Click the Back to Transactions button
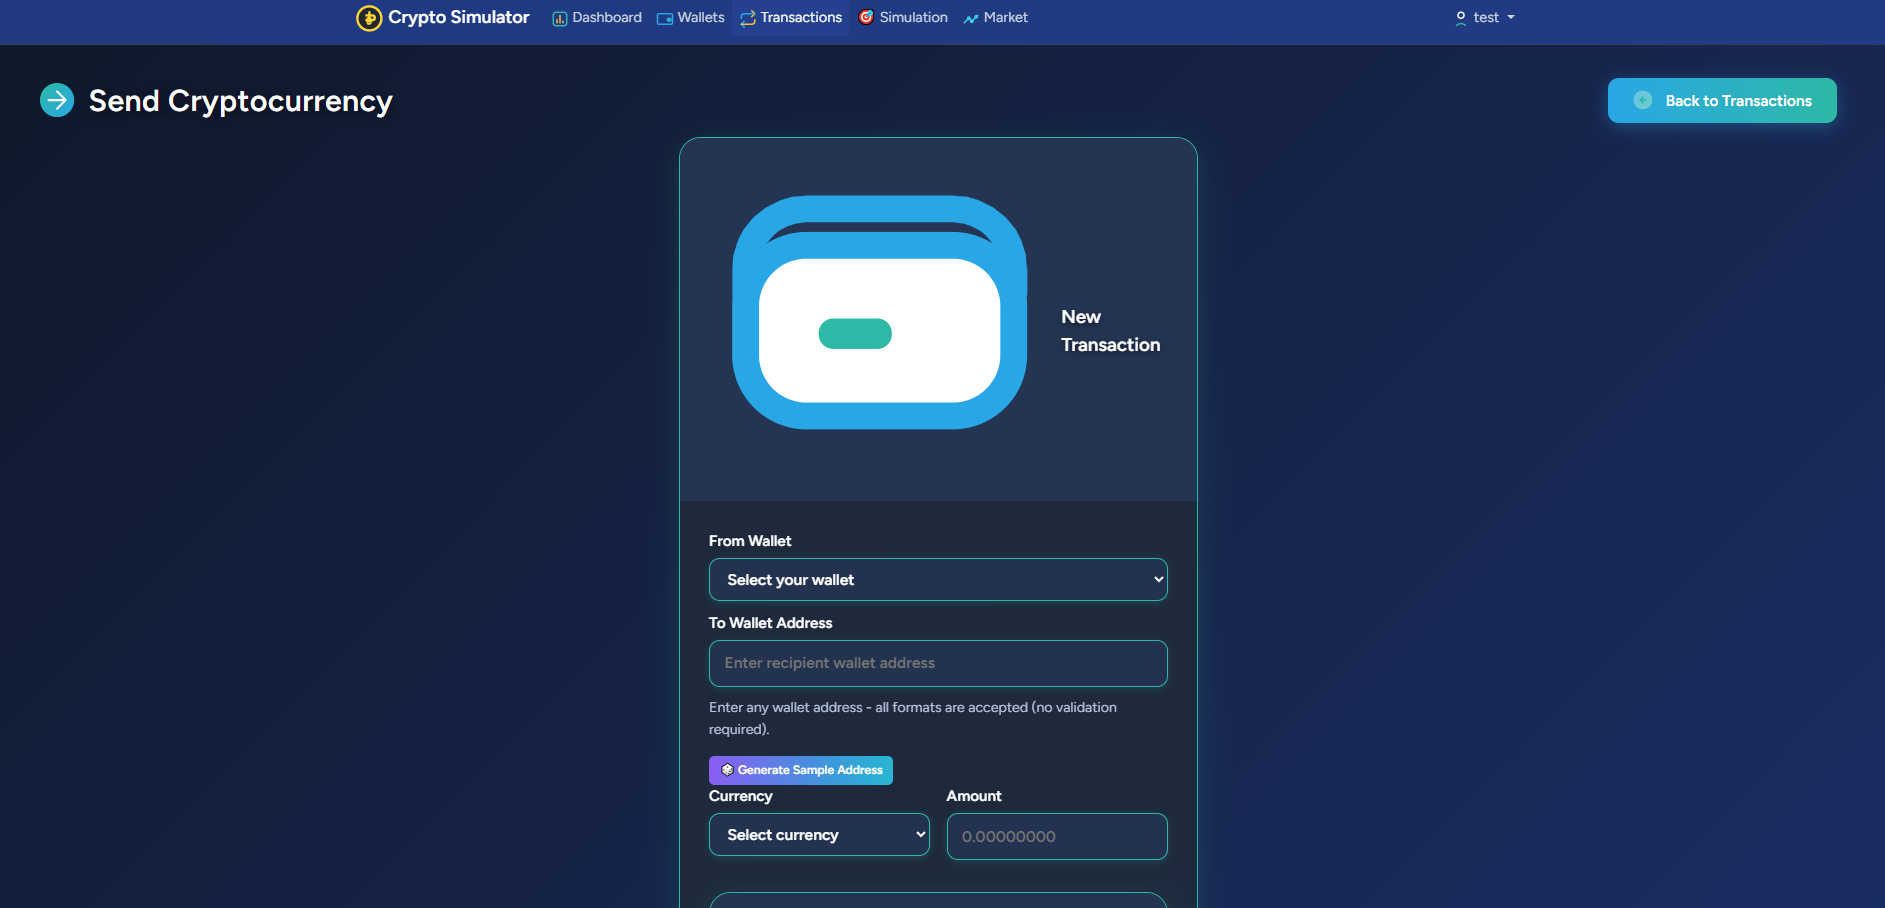 [x=1722, y=101]
